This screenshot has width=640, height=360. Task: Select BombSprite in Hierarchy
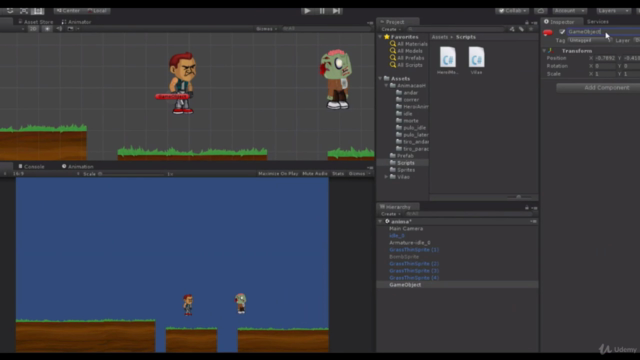tap(404, 257)
